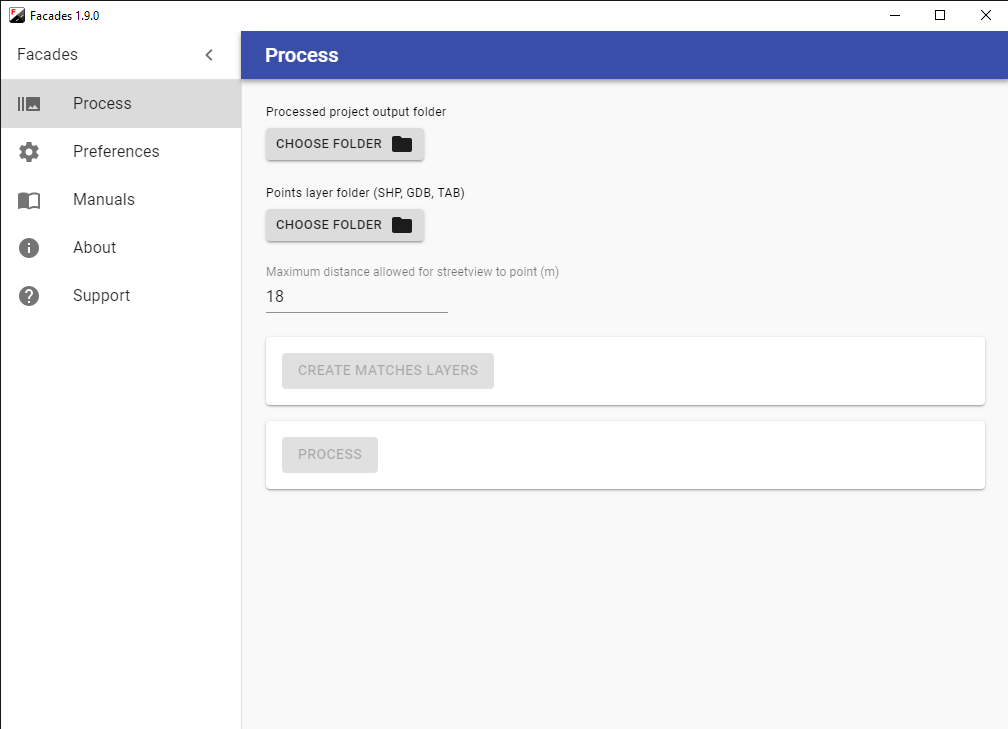
Task: Open the About menu item
Action: [121, 248]
